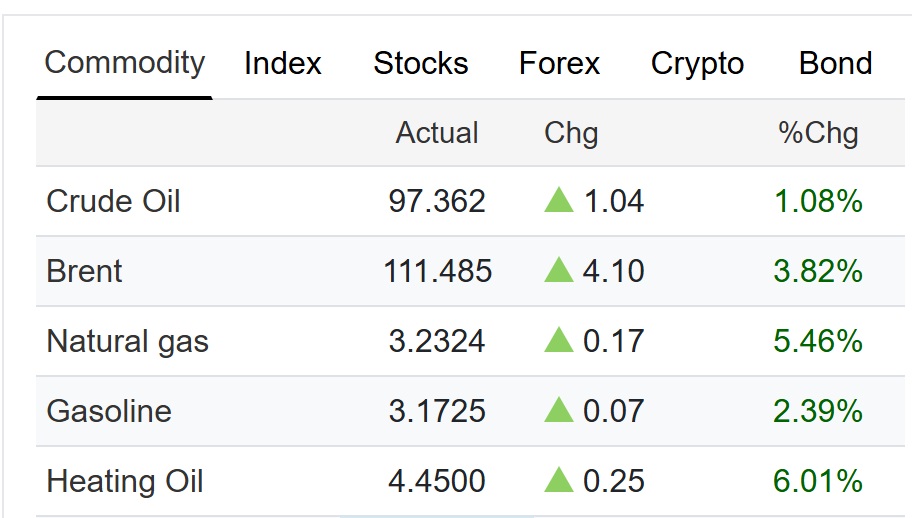Click Crude Oil change value 1.04
The width and height of the screenshot is (912, 518).
[x=614, y=201]
